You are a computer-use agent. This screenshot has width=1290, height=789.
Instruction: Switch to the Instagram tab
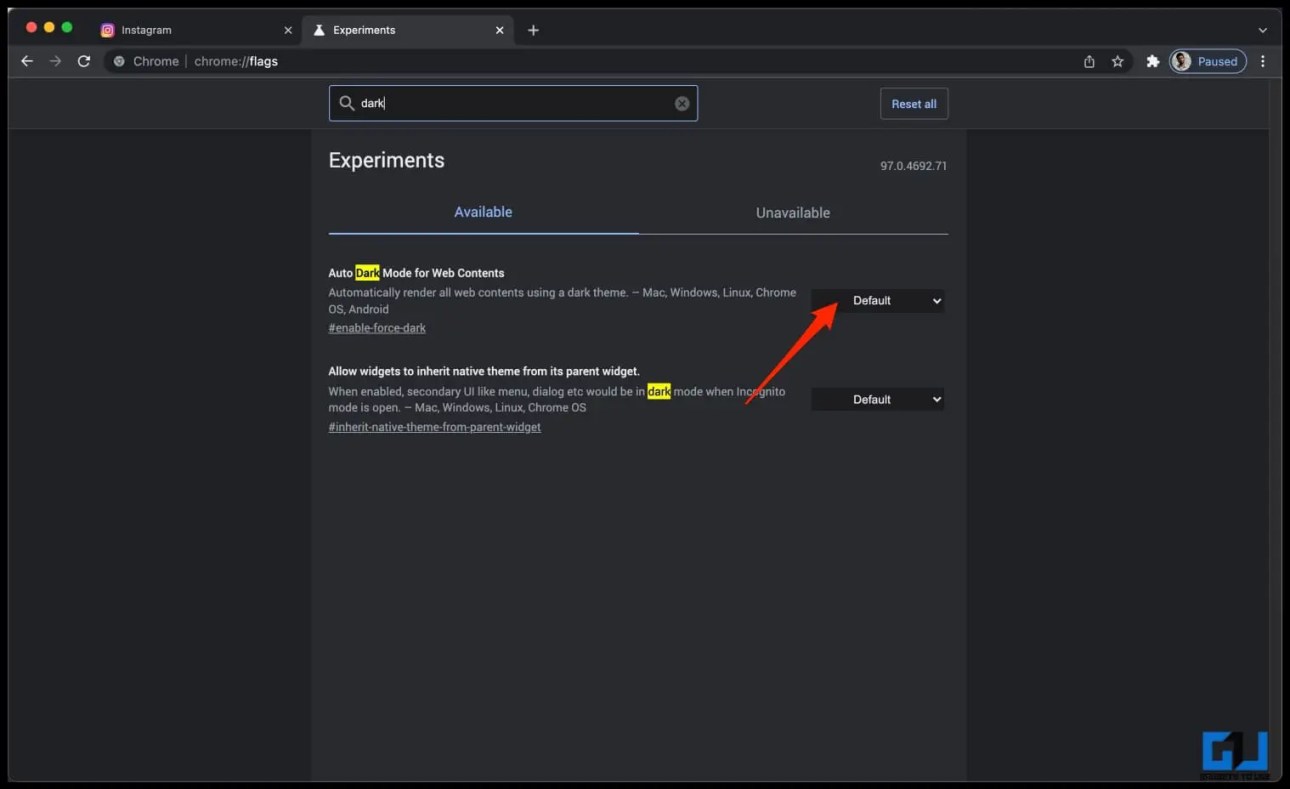[x=196, y=30]
